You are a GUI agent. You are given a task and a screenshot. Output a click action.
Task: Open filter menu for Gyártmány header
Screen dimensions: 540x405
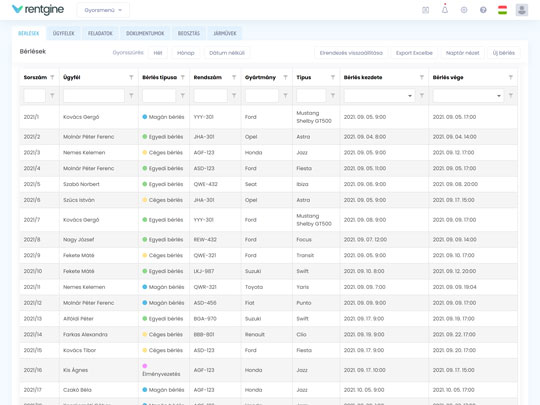point(285,77)
